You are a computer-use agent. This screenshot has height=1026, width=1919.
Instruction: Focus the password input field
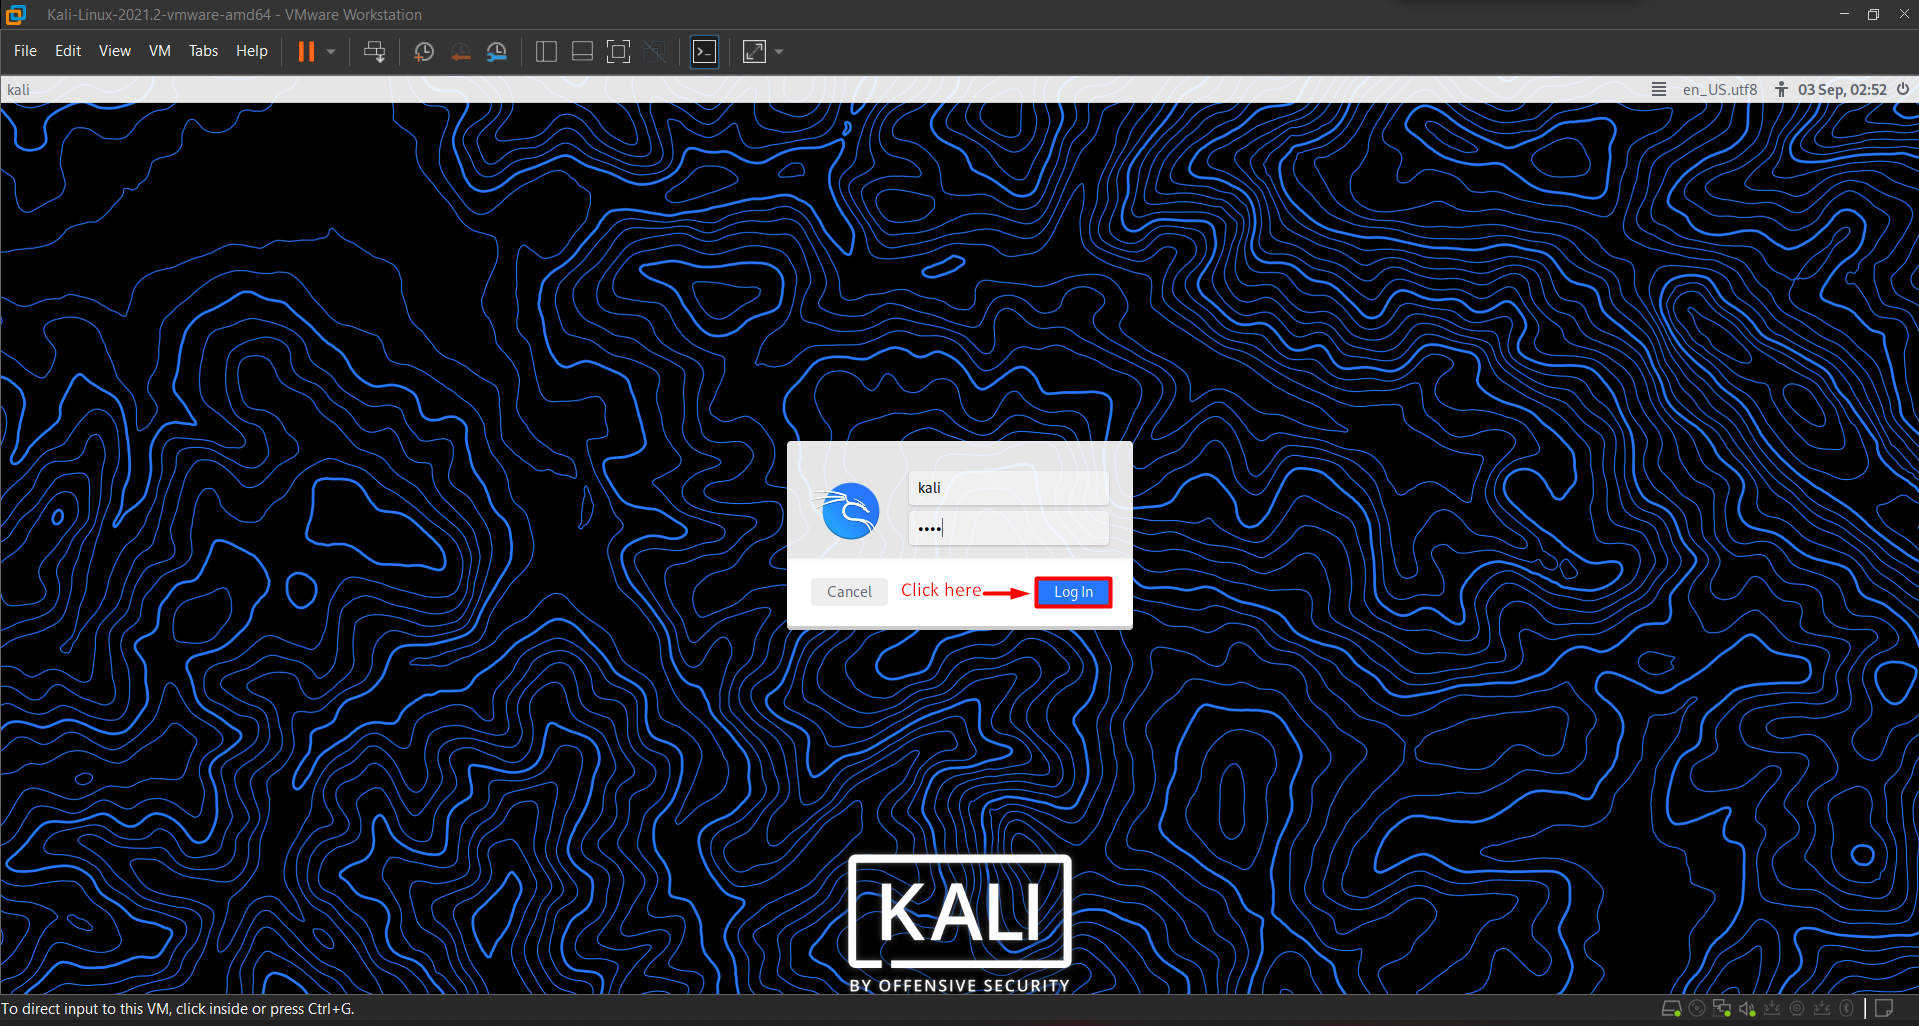1008,528
